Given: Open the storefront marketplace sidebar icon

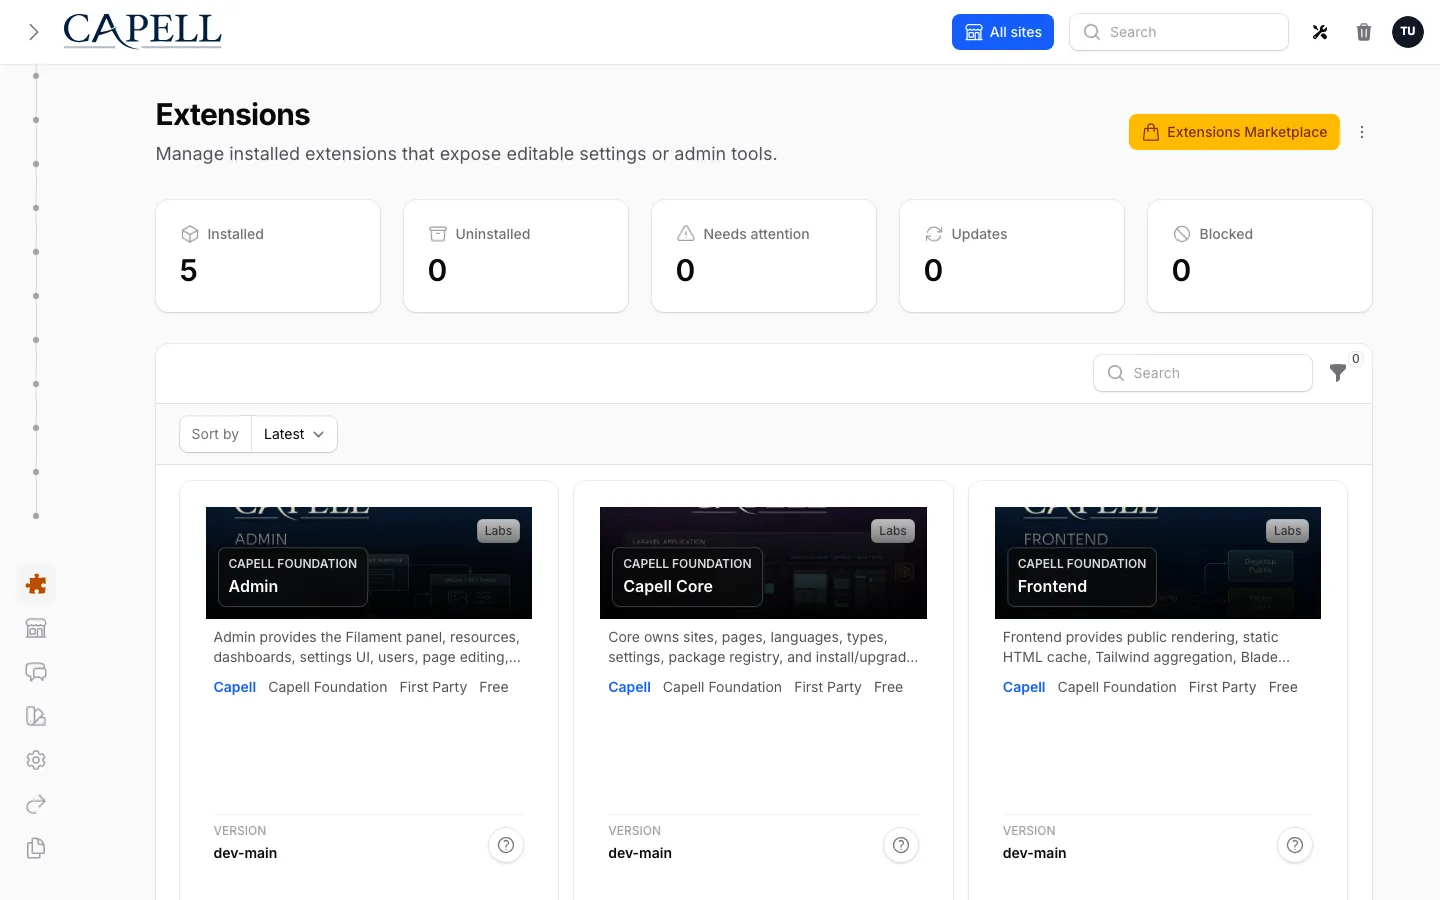Looking at the screenshot, I should [x=36, y=628].
